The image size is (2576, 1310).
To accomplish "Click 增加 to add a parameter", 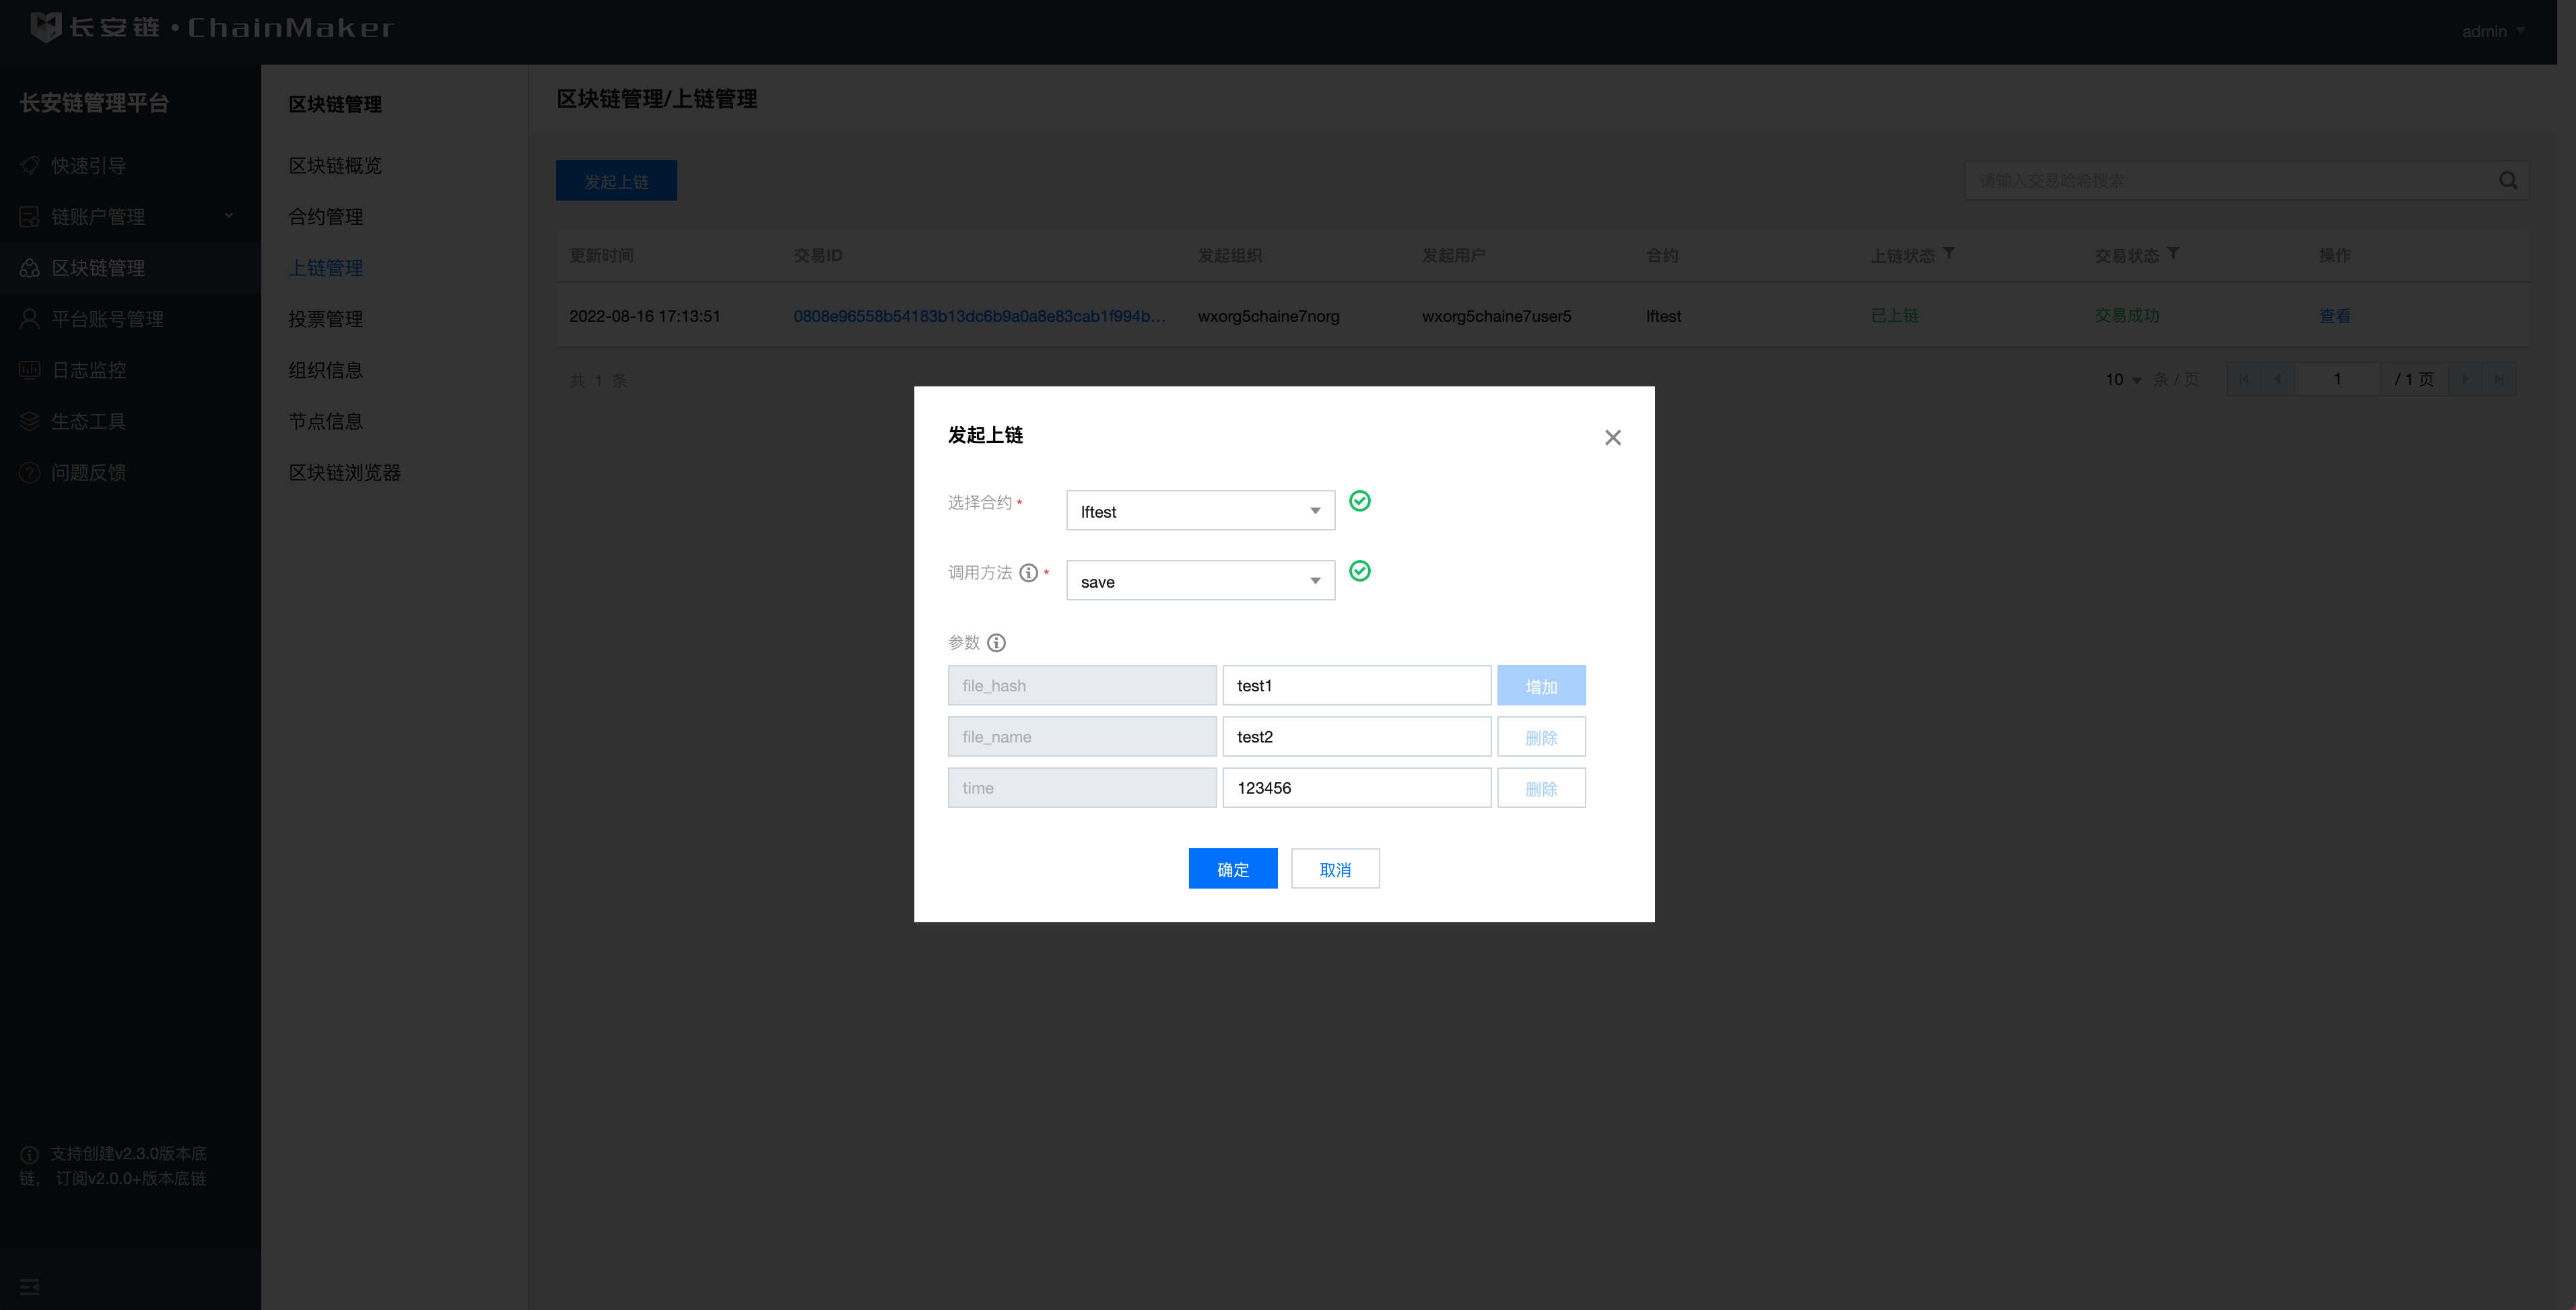I will pos(1540,686).
